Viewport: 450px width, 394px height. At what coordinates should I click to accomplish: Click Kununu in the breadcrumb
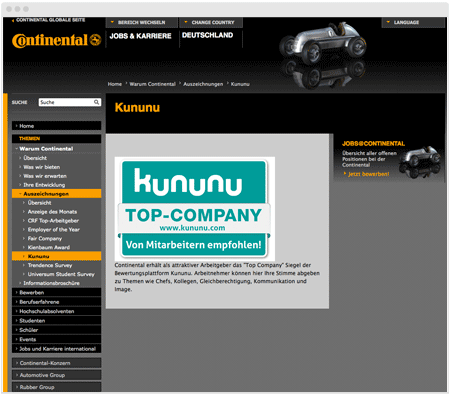240,84
